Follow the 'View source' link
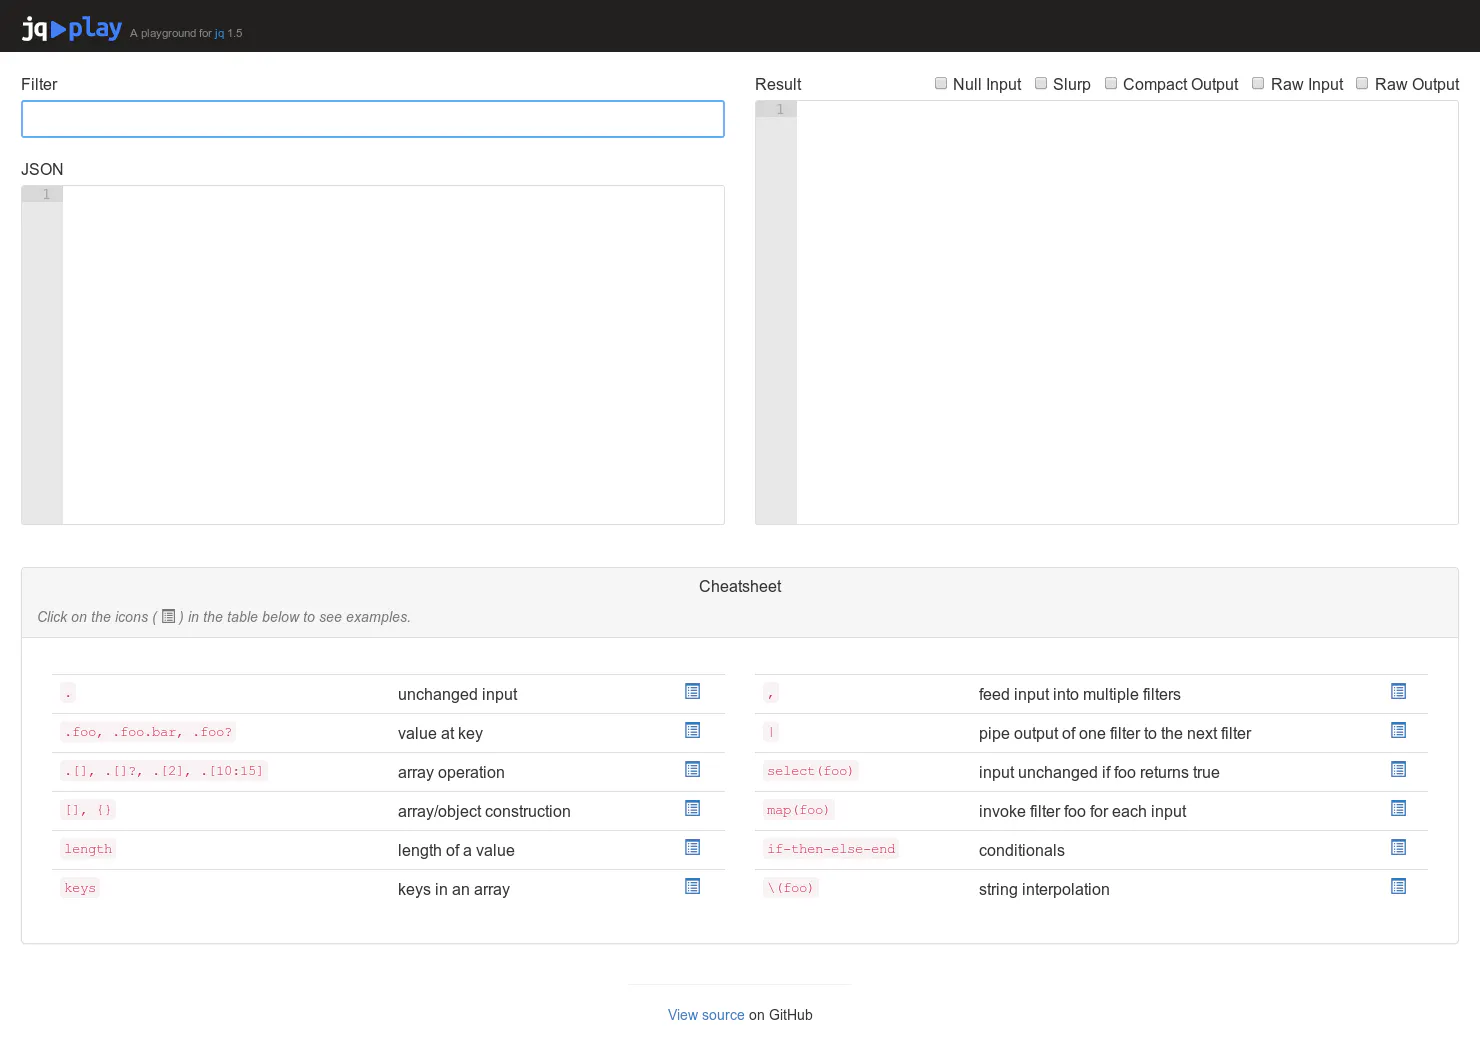 pyautogui.click(x=706, y=1015)
